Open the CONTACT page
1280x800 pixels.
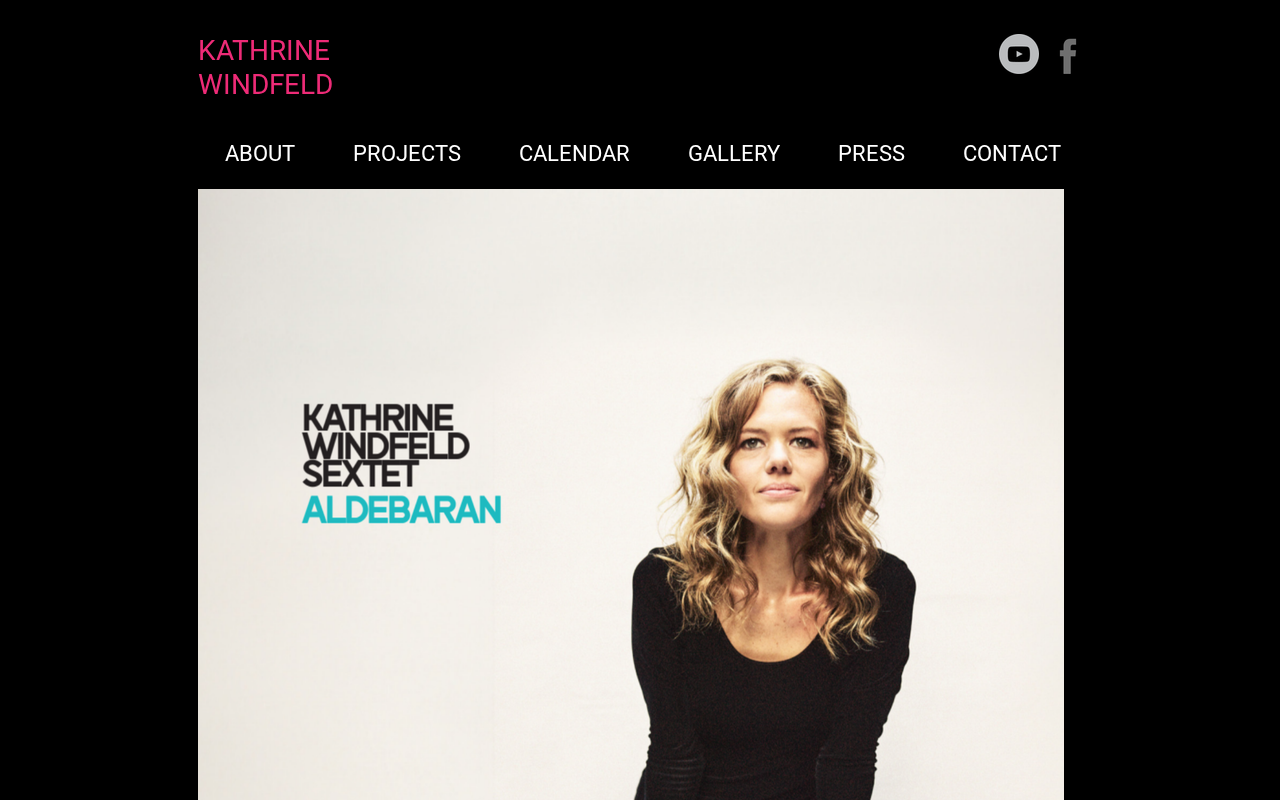1012,154
